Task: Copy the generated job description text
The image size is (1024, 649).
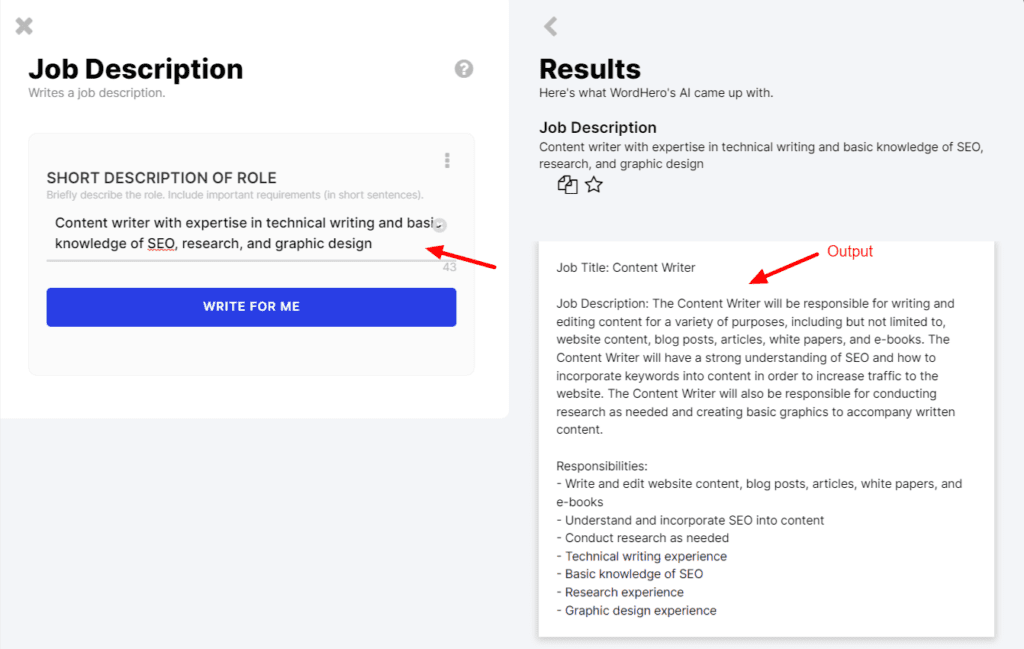Action: pos(567,184)
